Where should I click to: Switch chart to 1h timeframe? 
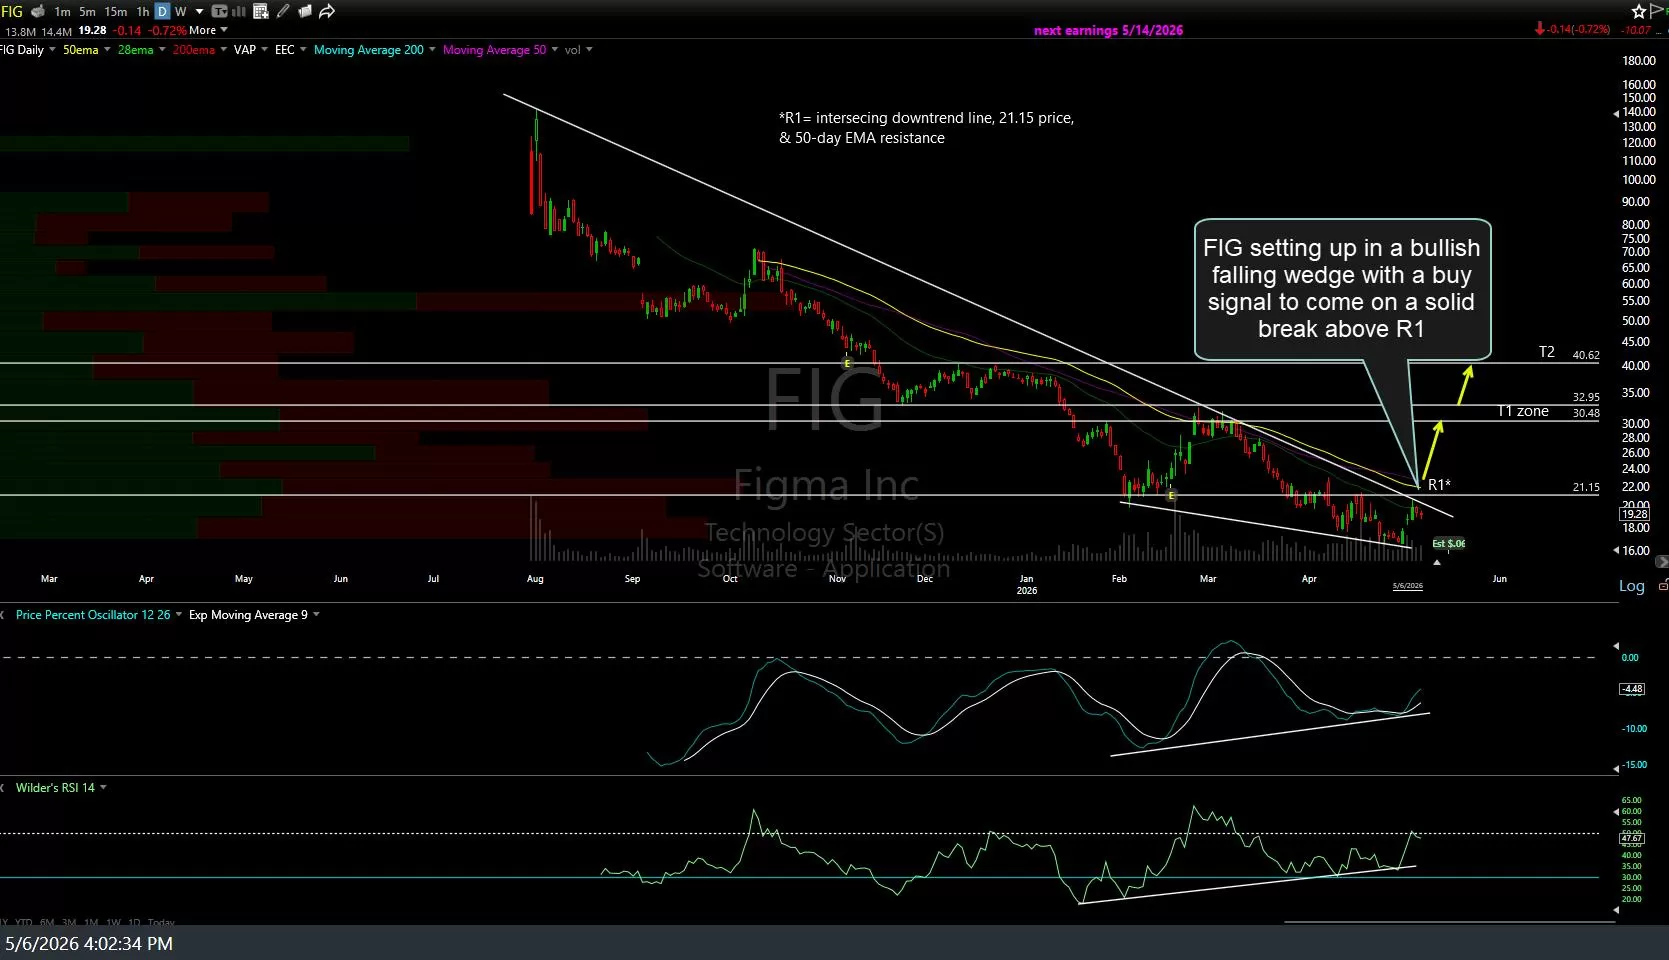click(143, 12)
